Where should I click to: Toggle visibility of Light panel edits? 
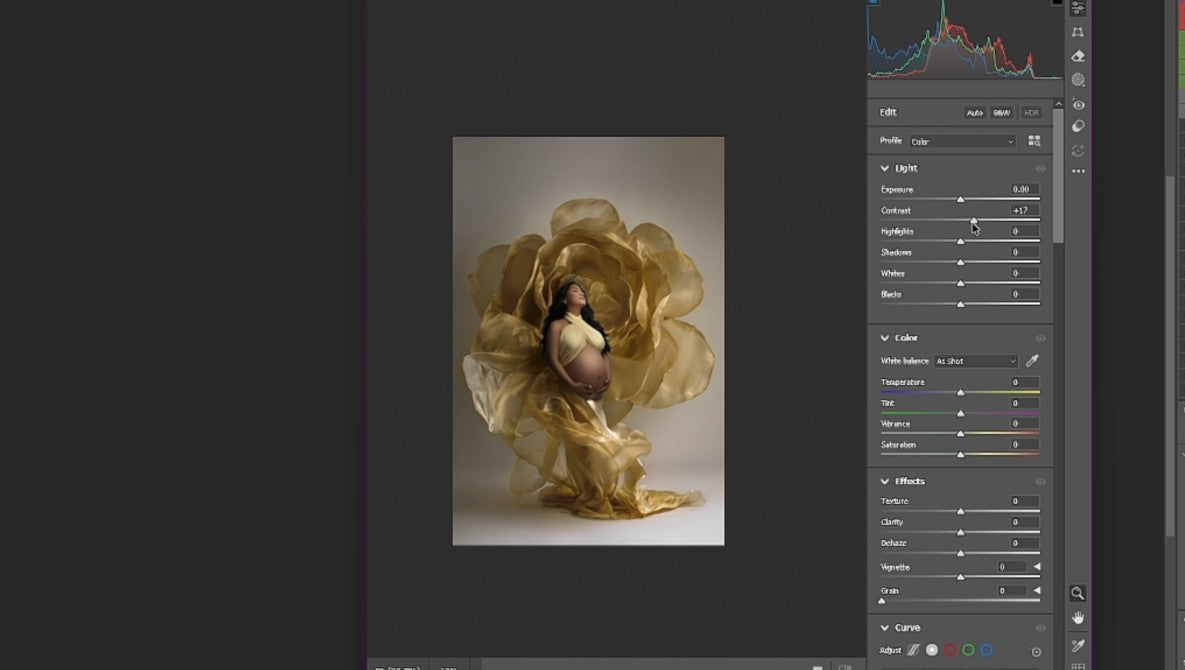(x=1040, y=169)
